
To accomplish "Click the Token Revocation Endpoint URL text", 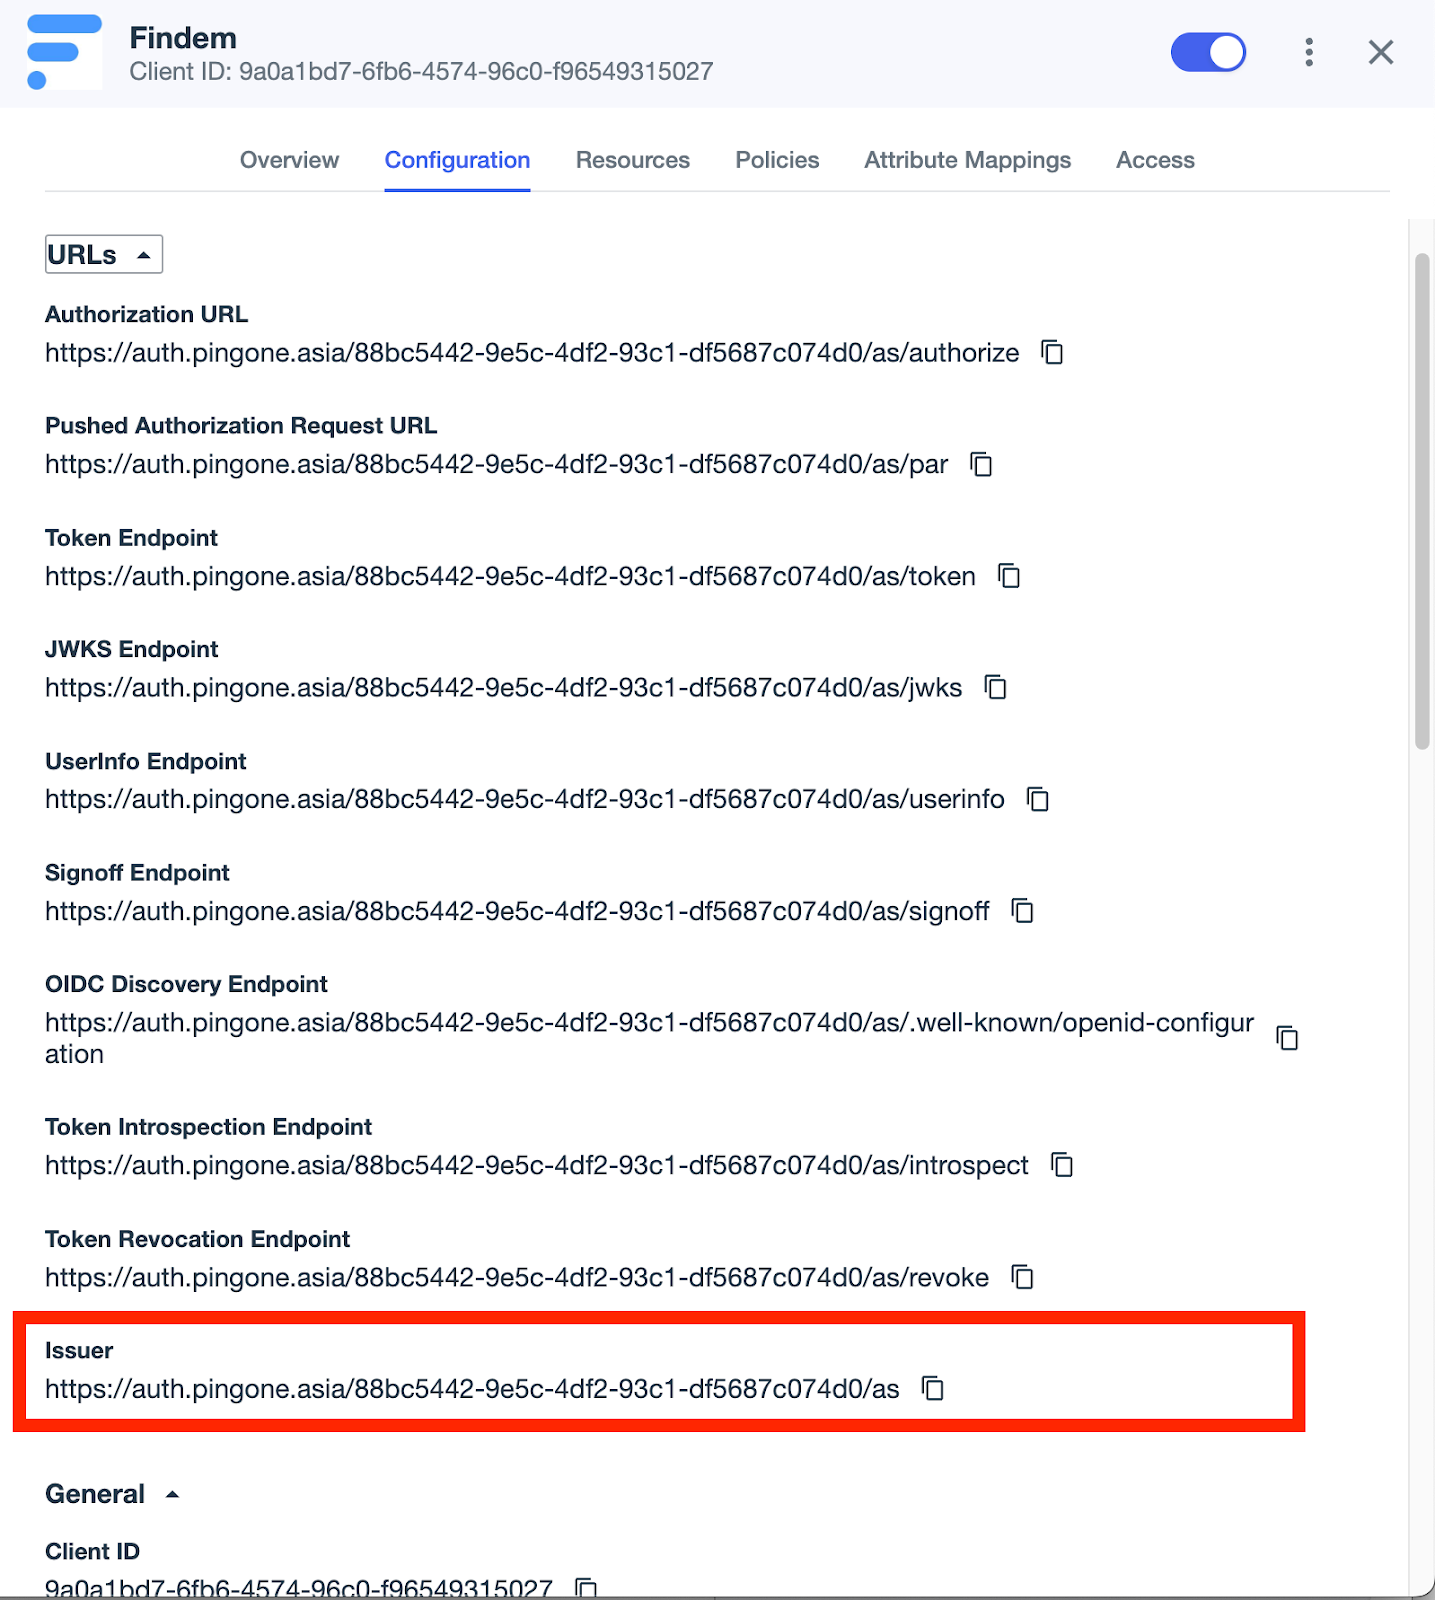I will coord(517,1278).
